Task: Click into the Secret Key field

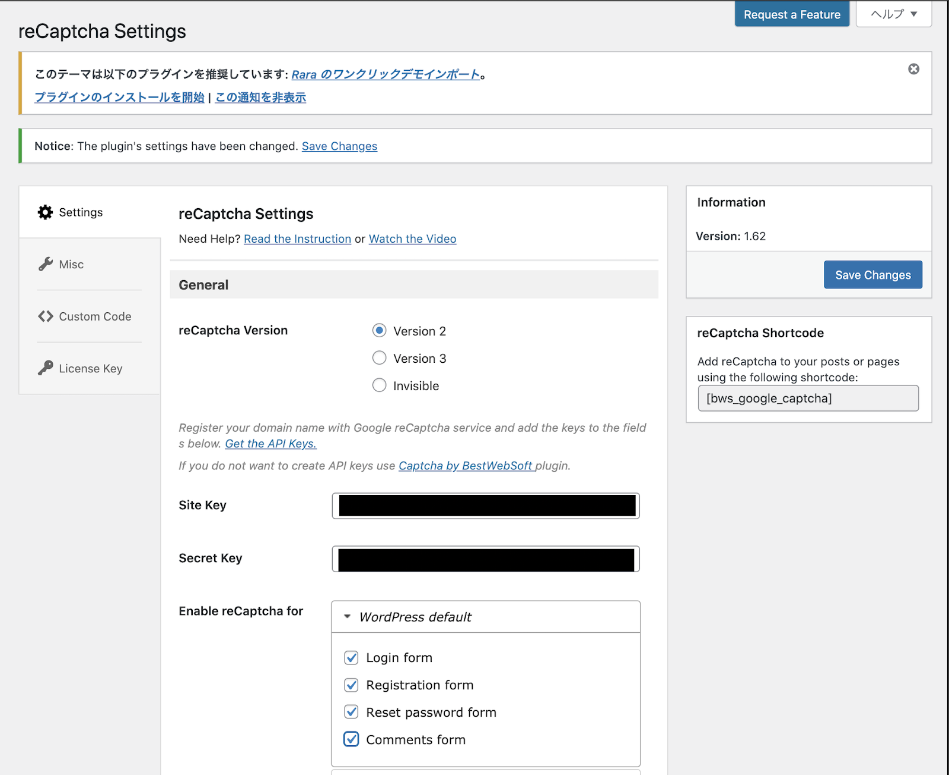Action: pyautogui.click(x=485, y=559)
